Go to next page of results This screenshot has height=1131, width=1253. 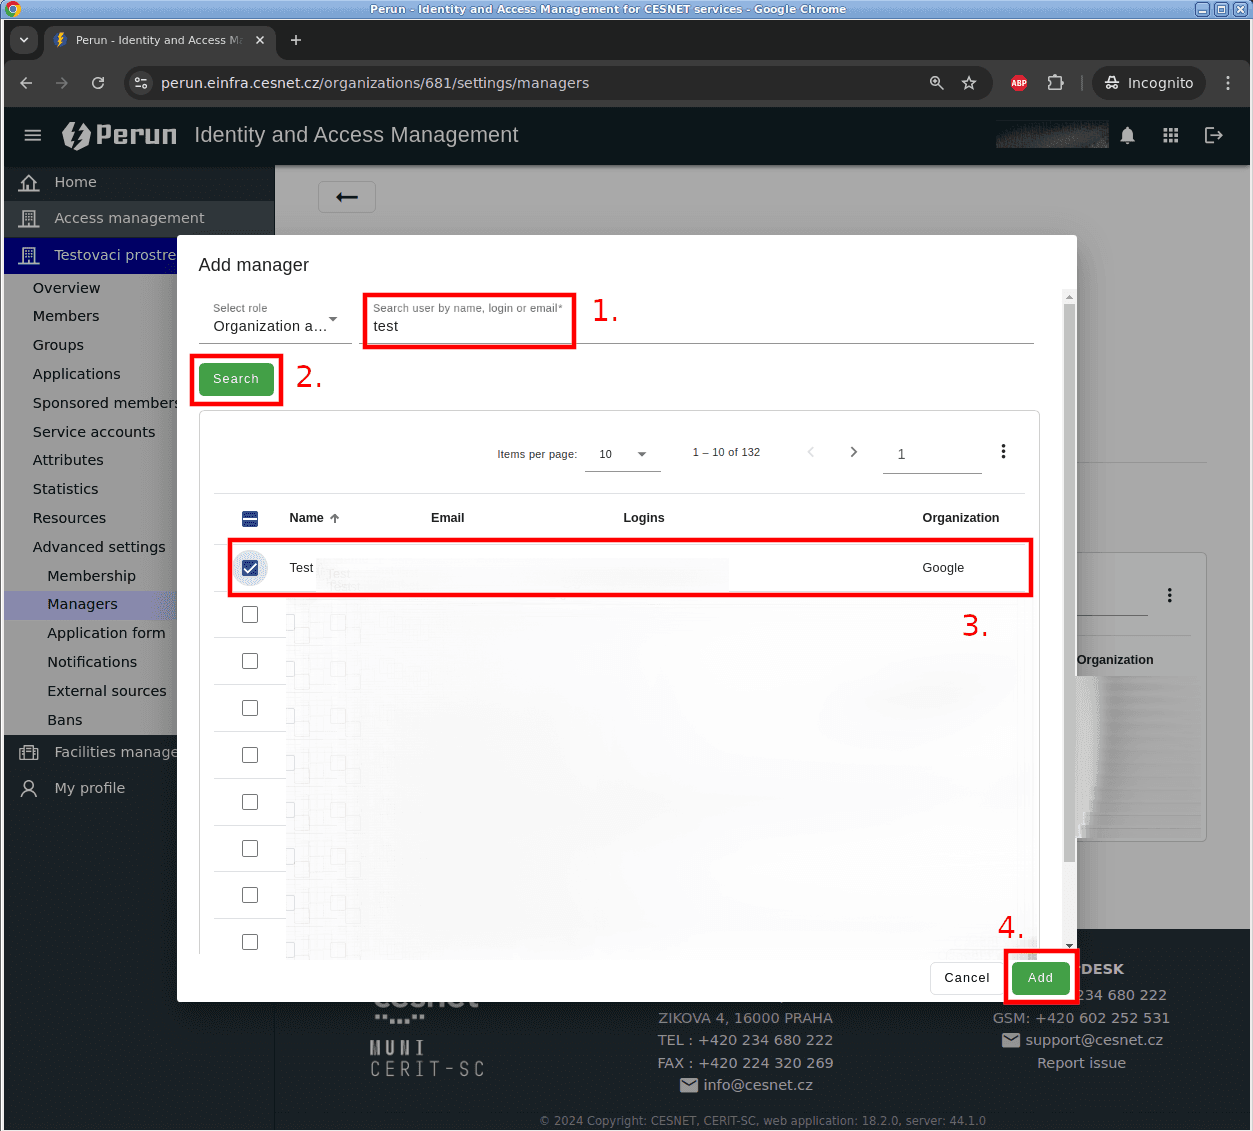(853, 452)
